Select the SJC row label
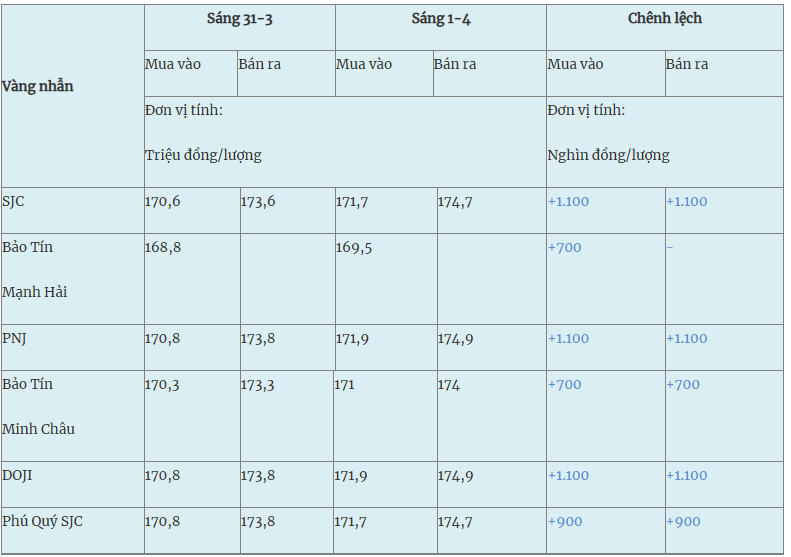 (x=14, y=202)
